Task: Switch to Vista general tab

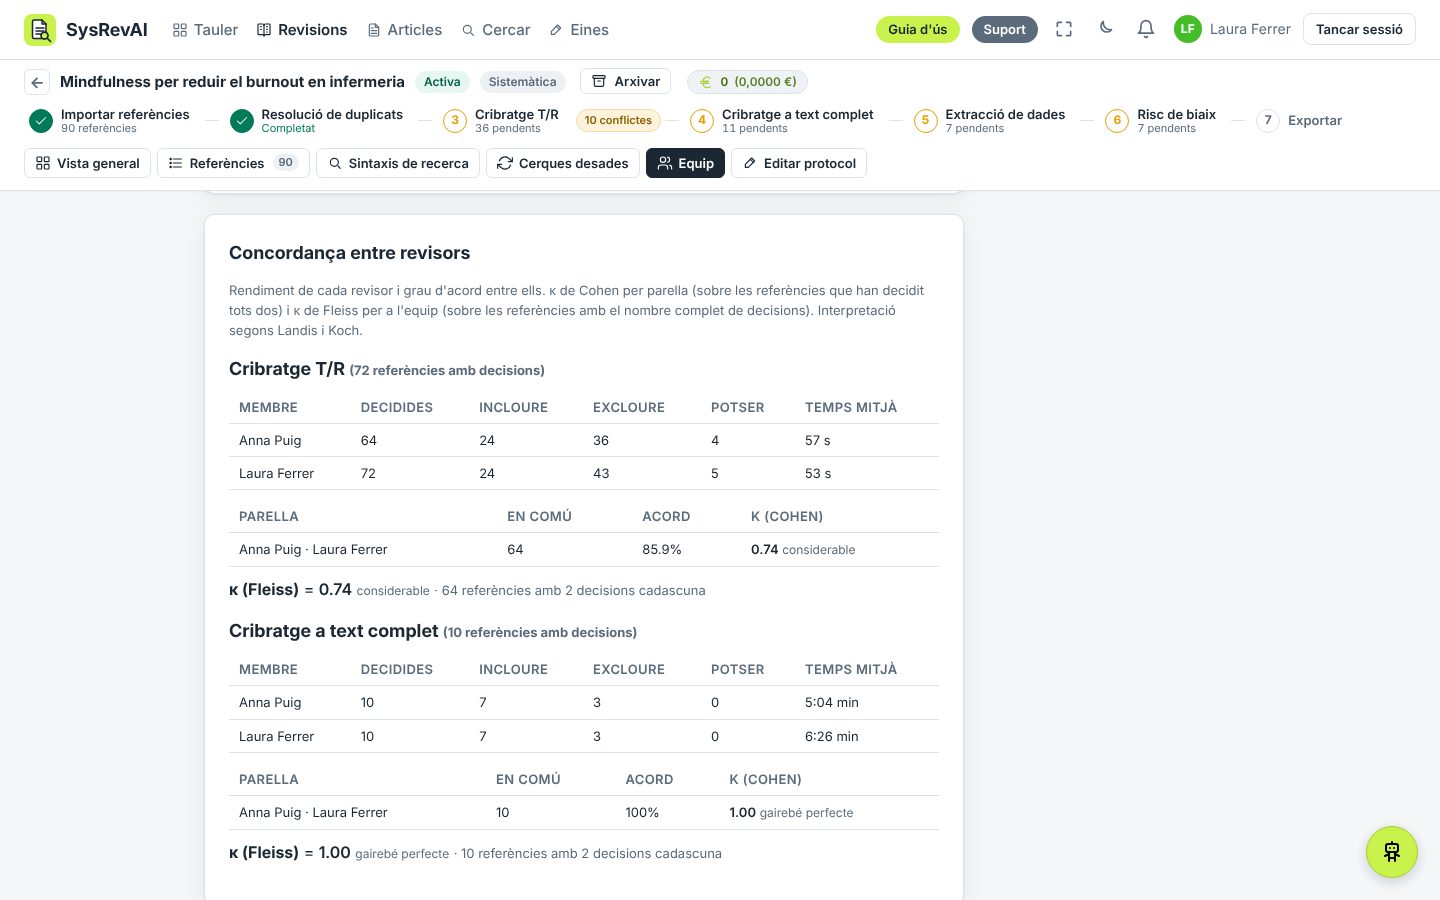Action: click(88, 163)
